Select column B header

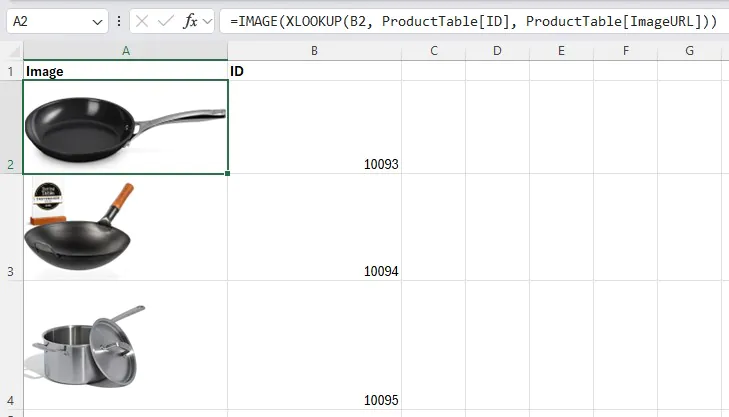point(314,51)
